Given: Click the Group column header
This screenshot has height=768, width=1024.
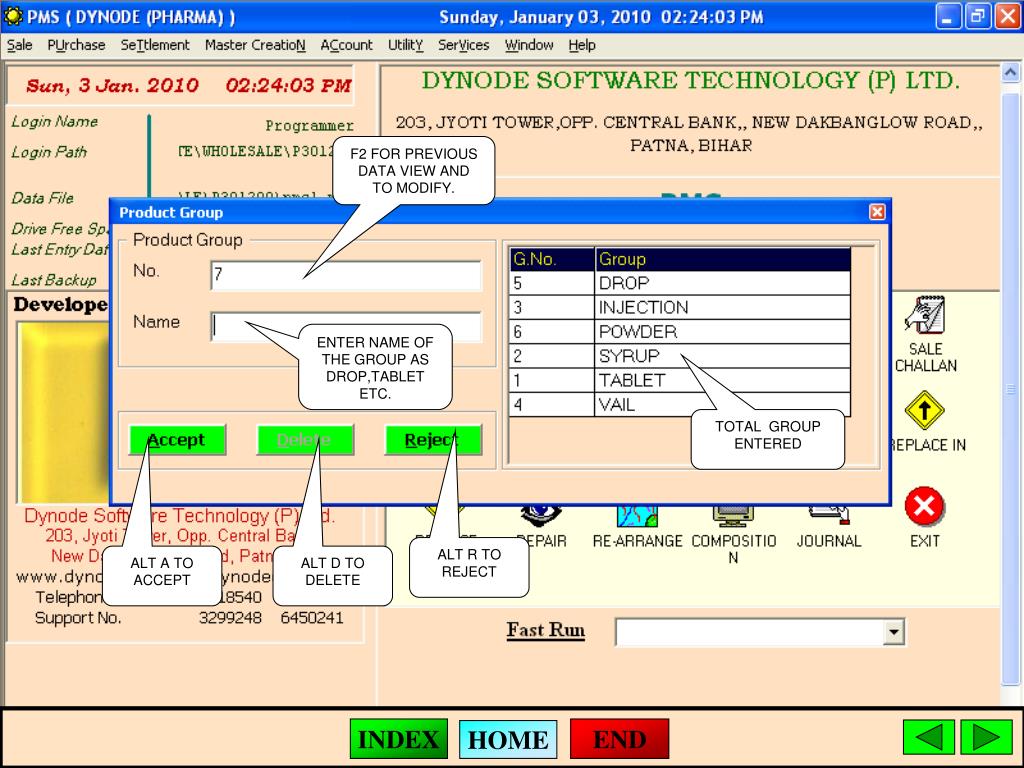Looking at the screenshot, I should click(723, 259).
